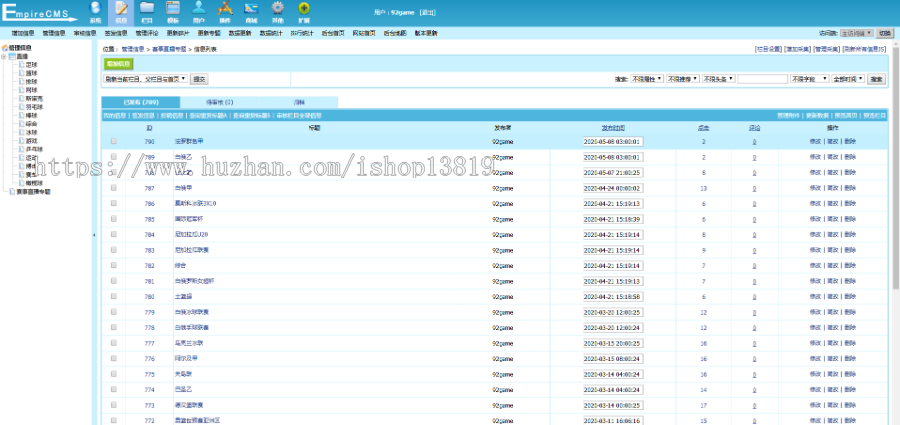Click 修改 for row ID 790
The height and width of the screenshot is (425, 900).
815,141
